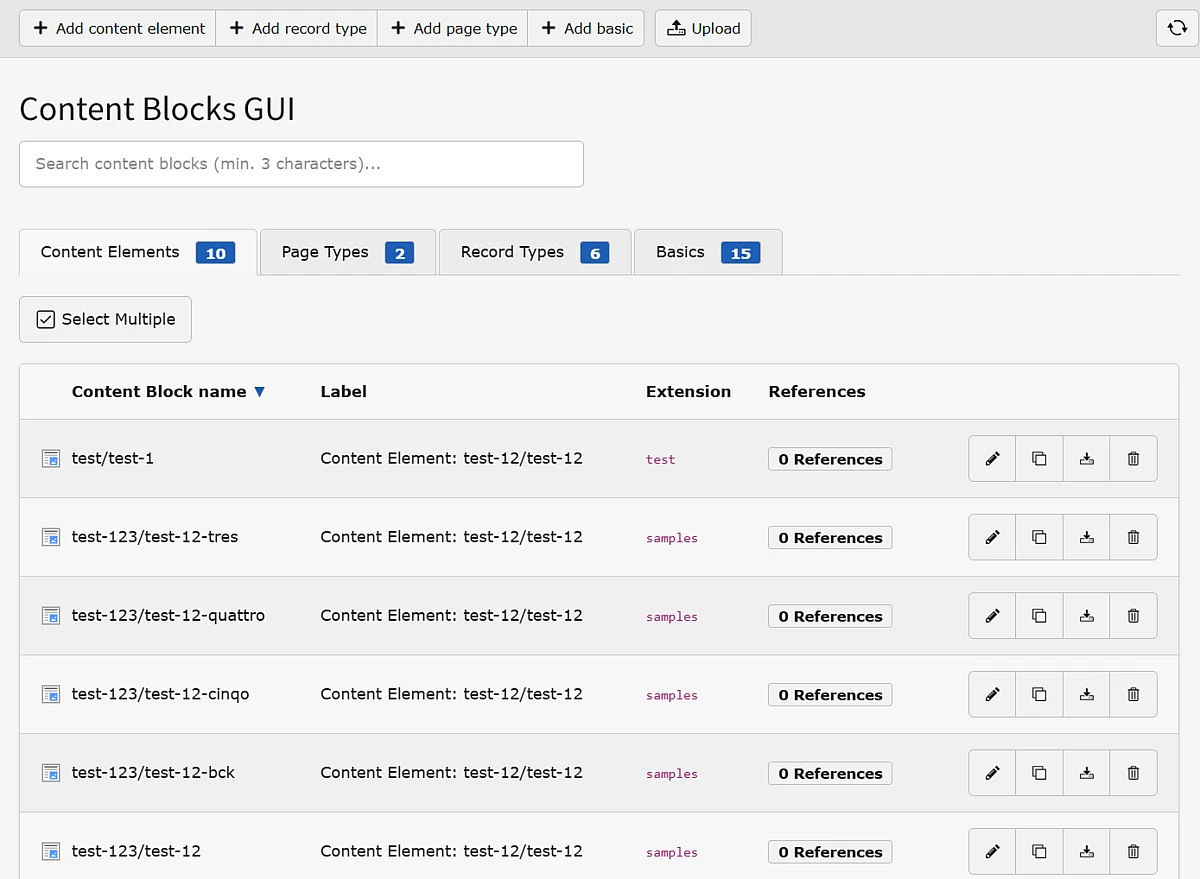Sort by Content Block name arrow

[x=260, y=392]
